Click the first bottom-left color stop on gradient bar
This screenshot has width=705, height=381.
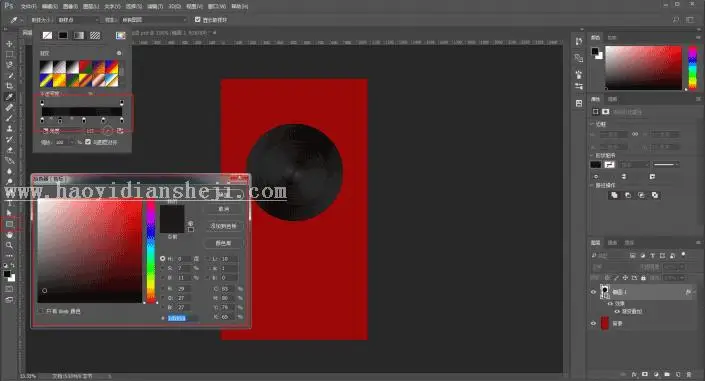42,121
